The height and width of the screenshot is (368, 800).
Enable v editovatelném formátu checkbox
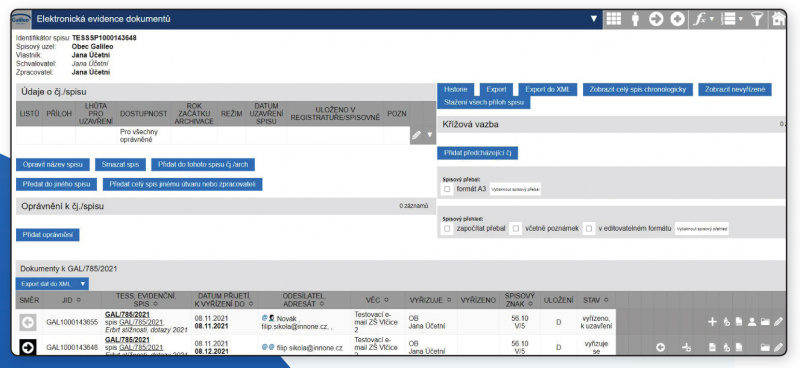[x=589, y=228]
